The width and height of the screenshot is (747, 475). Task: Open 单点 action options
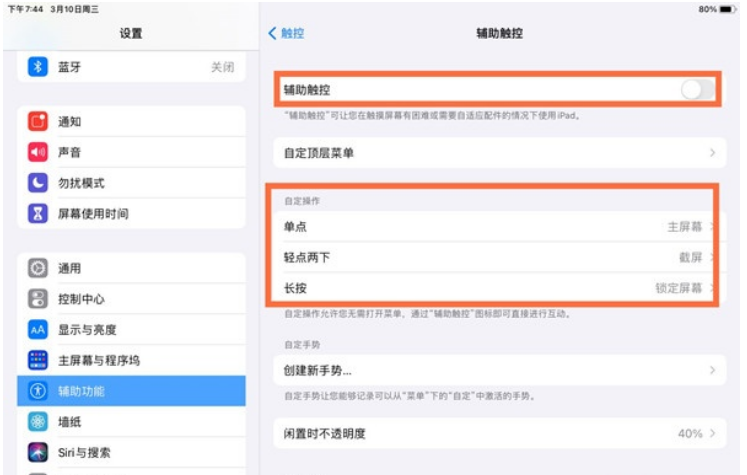pos(497,227)
